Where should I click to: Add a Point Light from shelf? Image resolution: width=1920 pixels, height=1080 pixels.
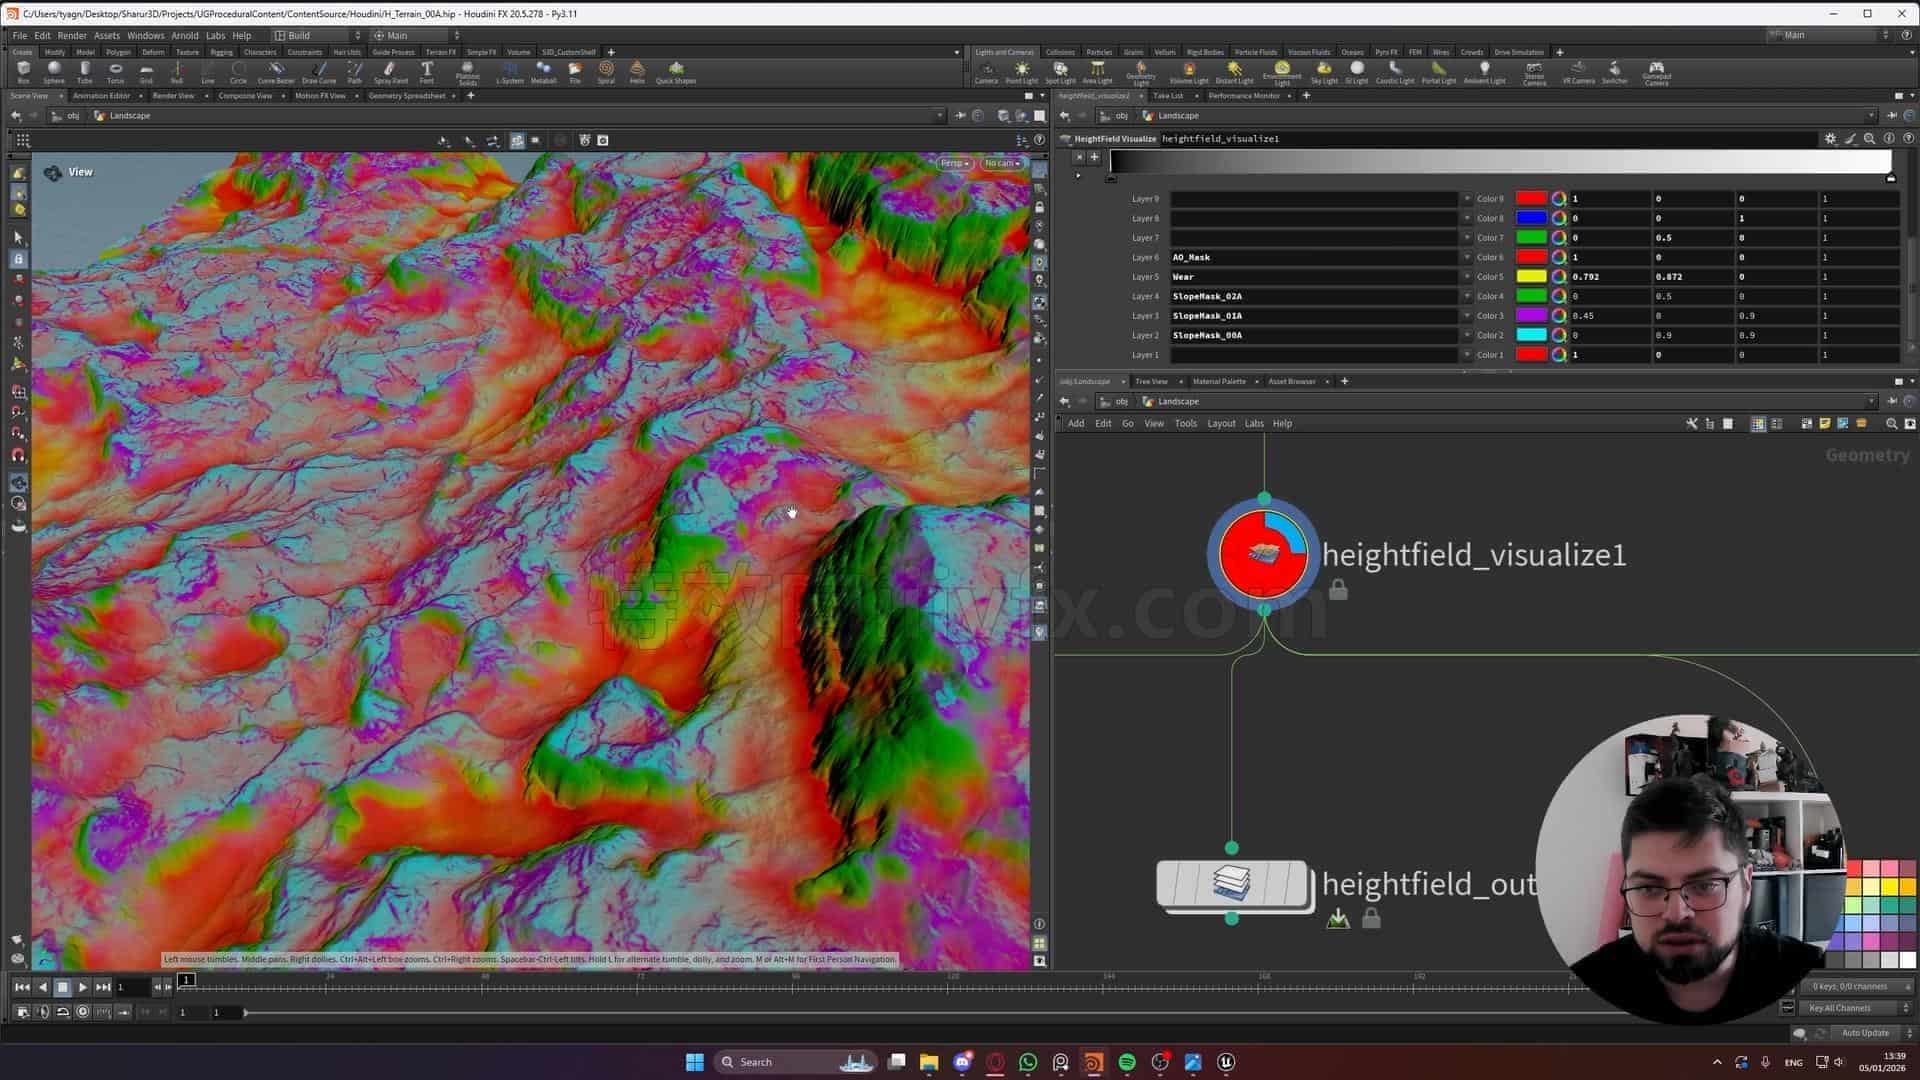coord(1021,72)
